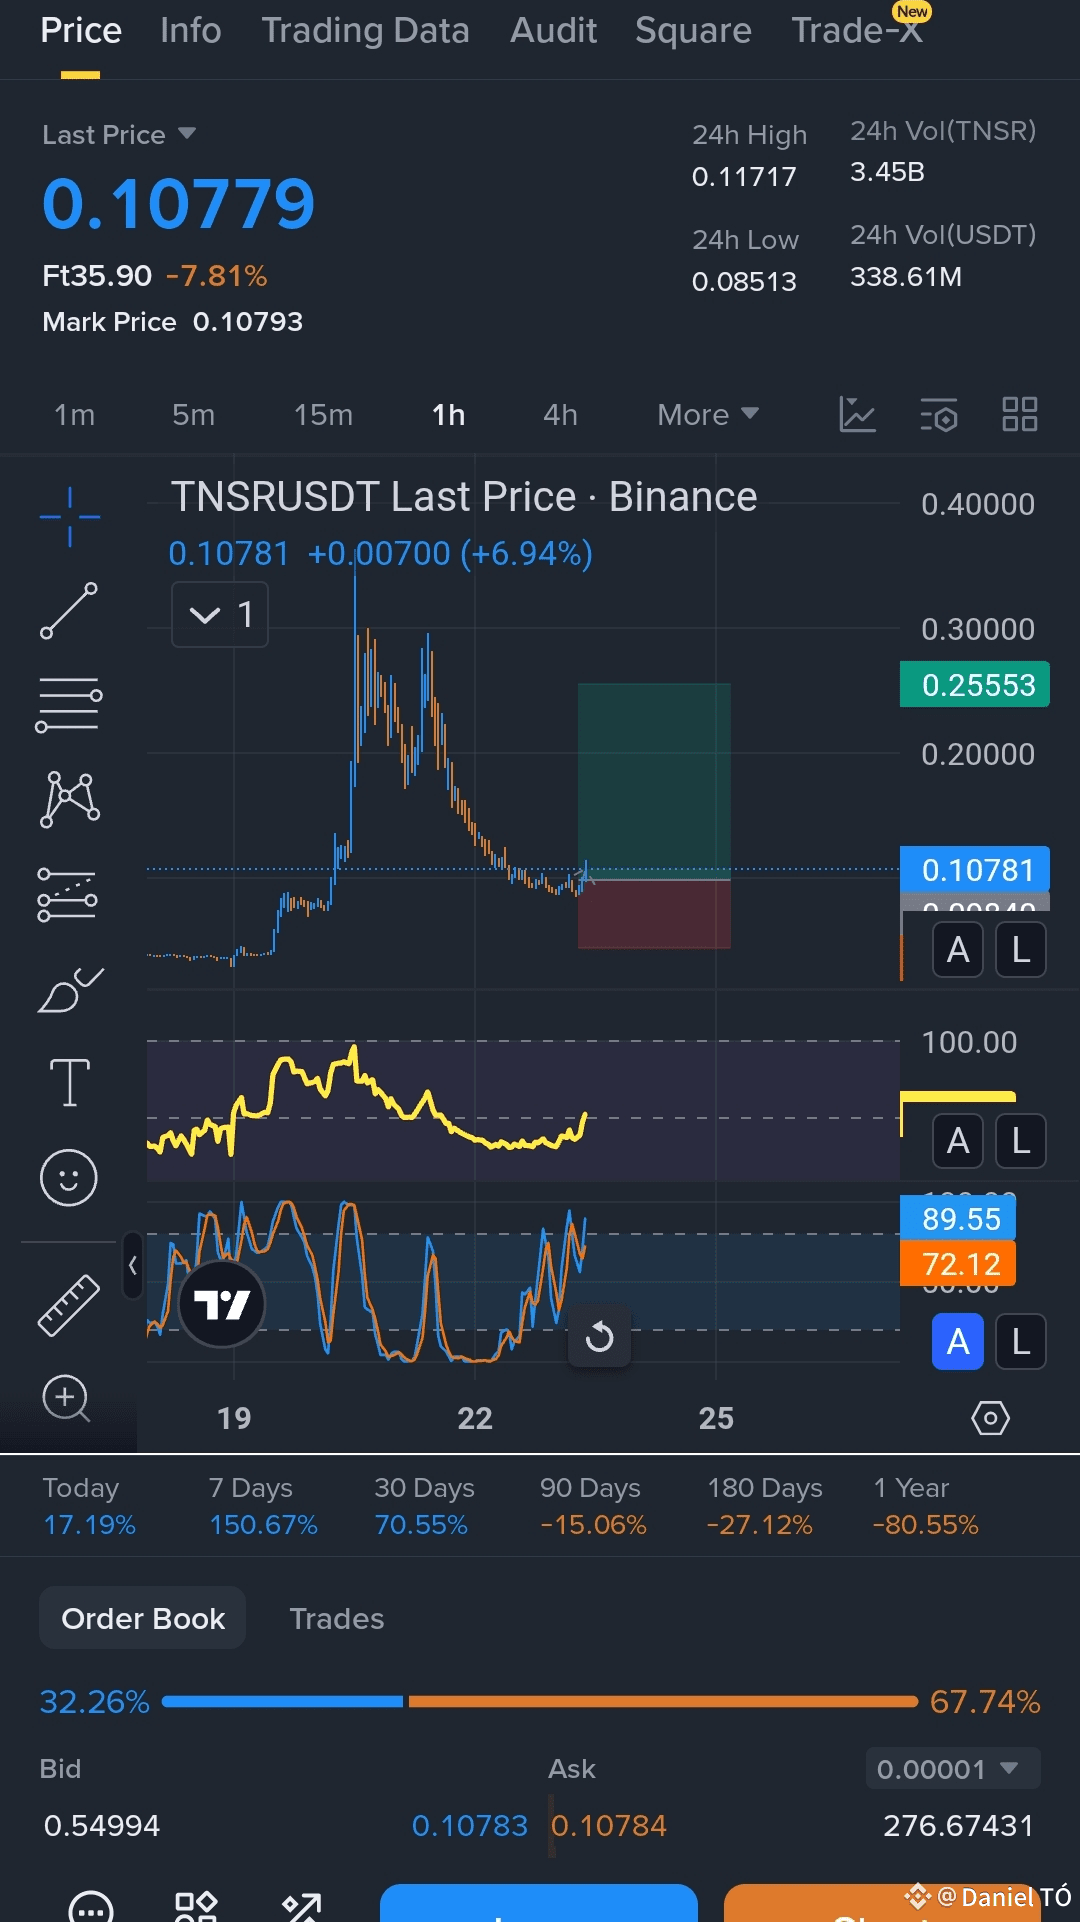The width and height of the screenshot is (1080, 1922).
Task: Collapse the drawing toolbar side arrow
Action: [x=132, y=1266]
